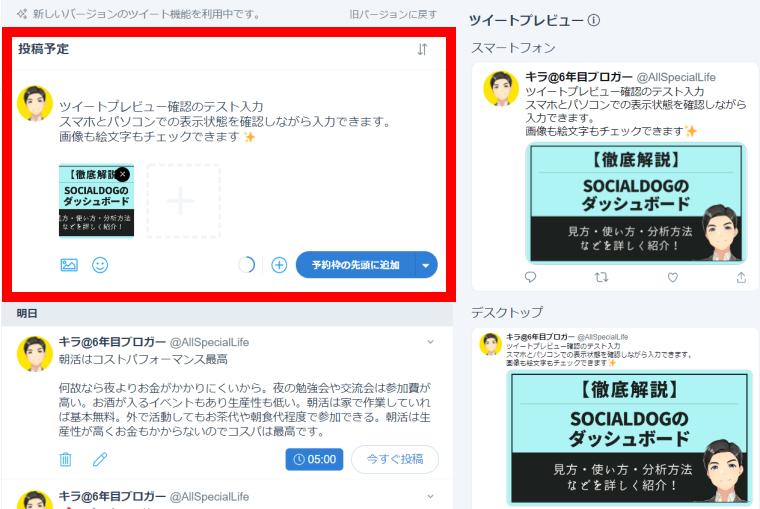This screenshot has width=760, height=509.
Task: Click the 05:00 scheduled time button
Action: click(x=314, y=460)
